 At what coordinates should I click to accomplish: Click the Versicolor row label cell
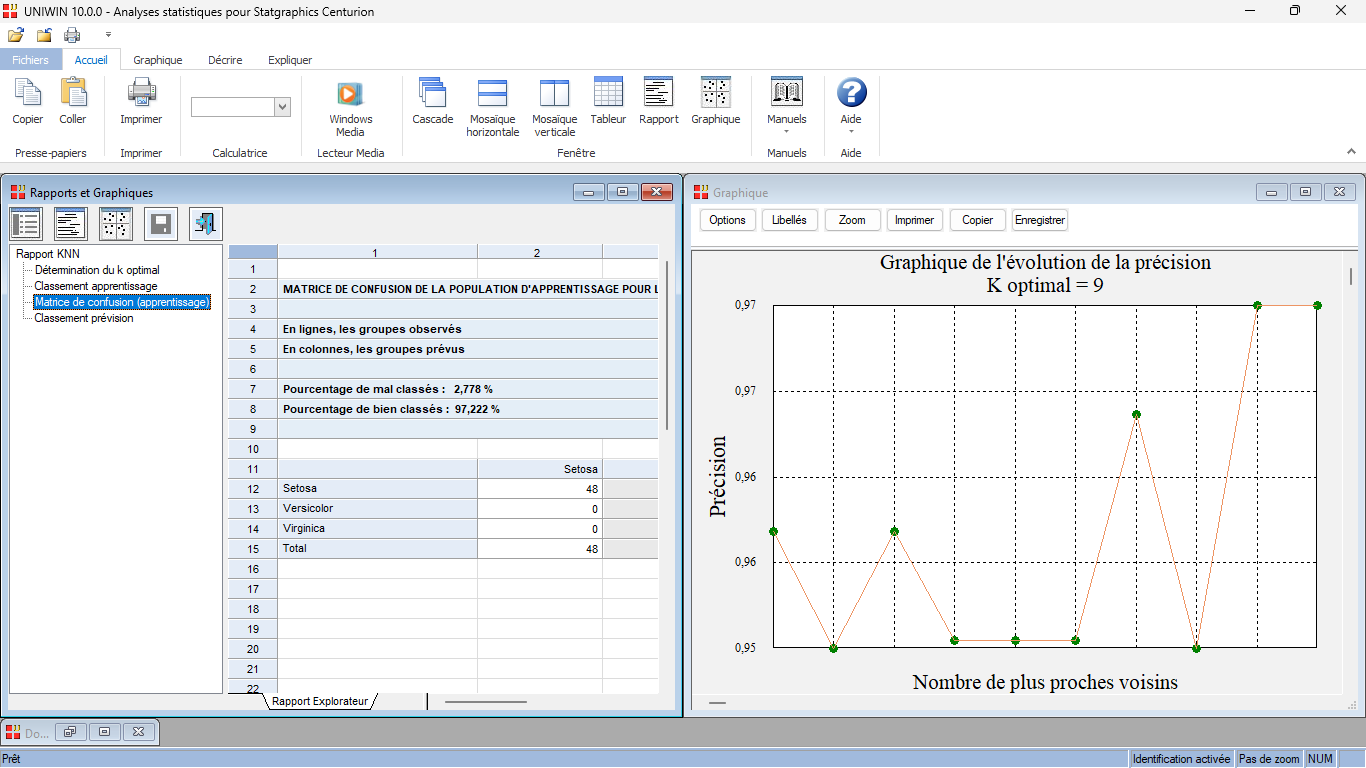coord(377,508)
